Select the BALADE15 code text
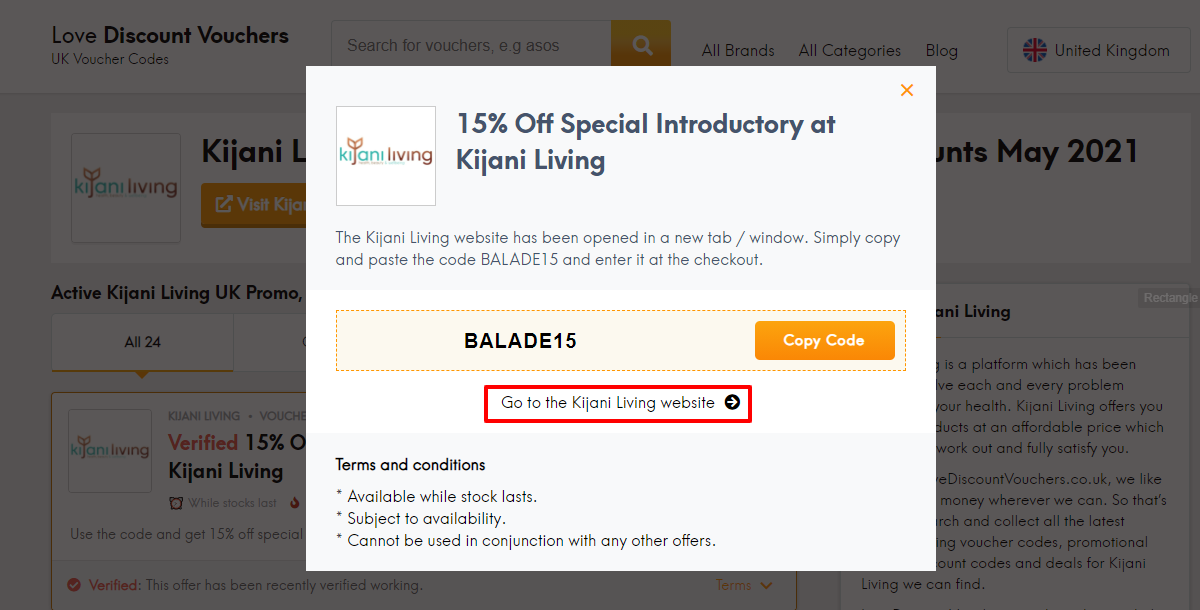The image size is (1200, 610). (521, 340)
